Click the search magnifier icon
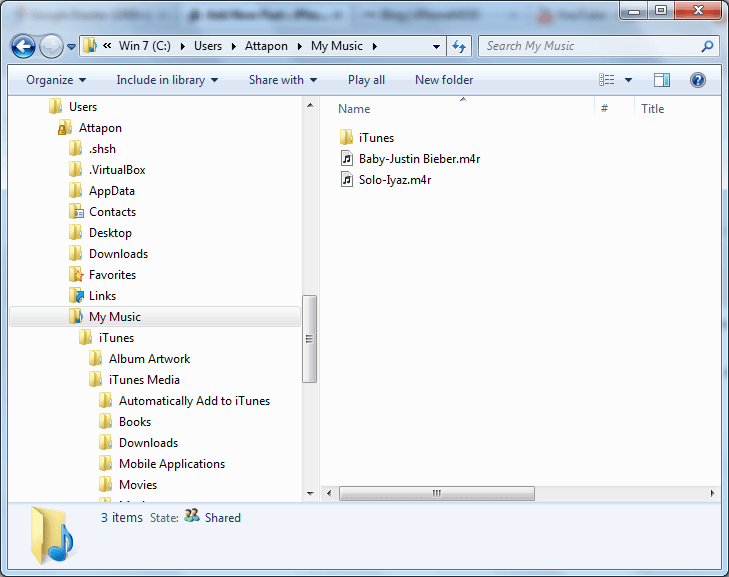729x577 pixels. 707,46
